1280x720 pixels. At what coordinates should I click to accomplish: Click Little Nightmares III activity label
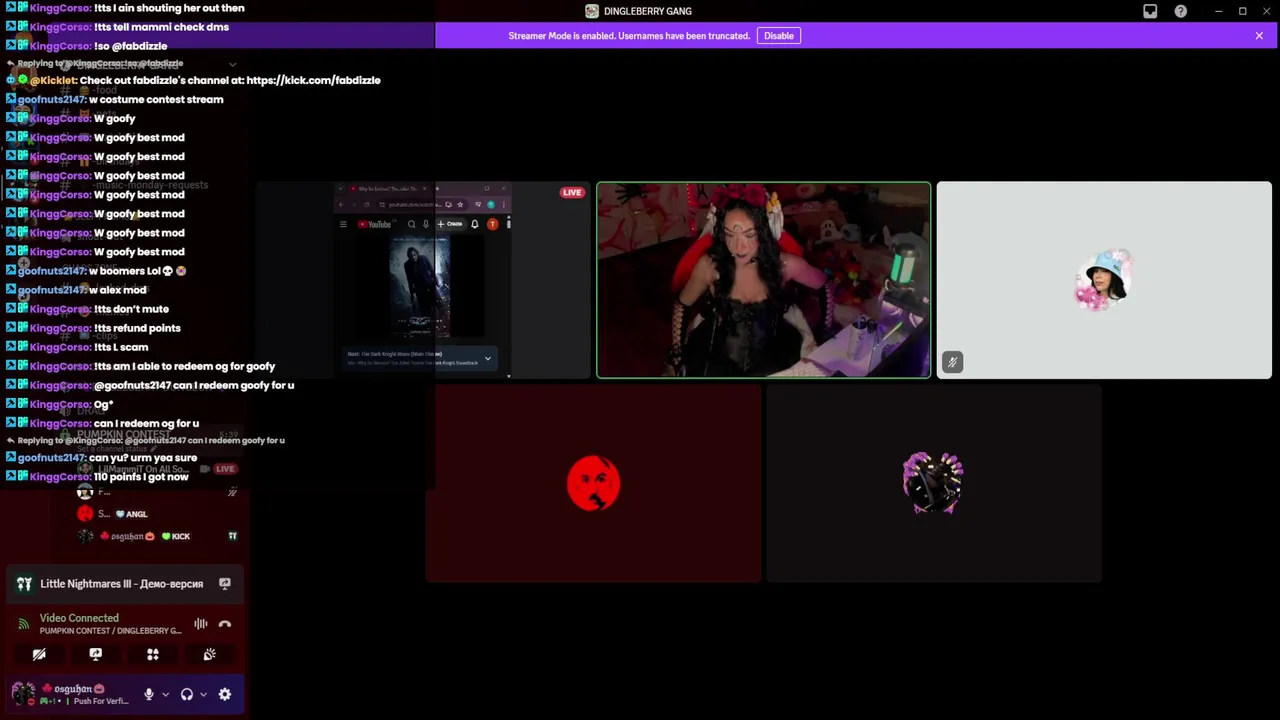point(121,584)
